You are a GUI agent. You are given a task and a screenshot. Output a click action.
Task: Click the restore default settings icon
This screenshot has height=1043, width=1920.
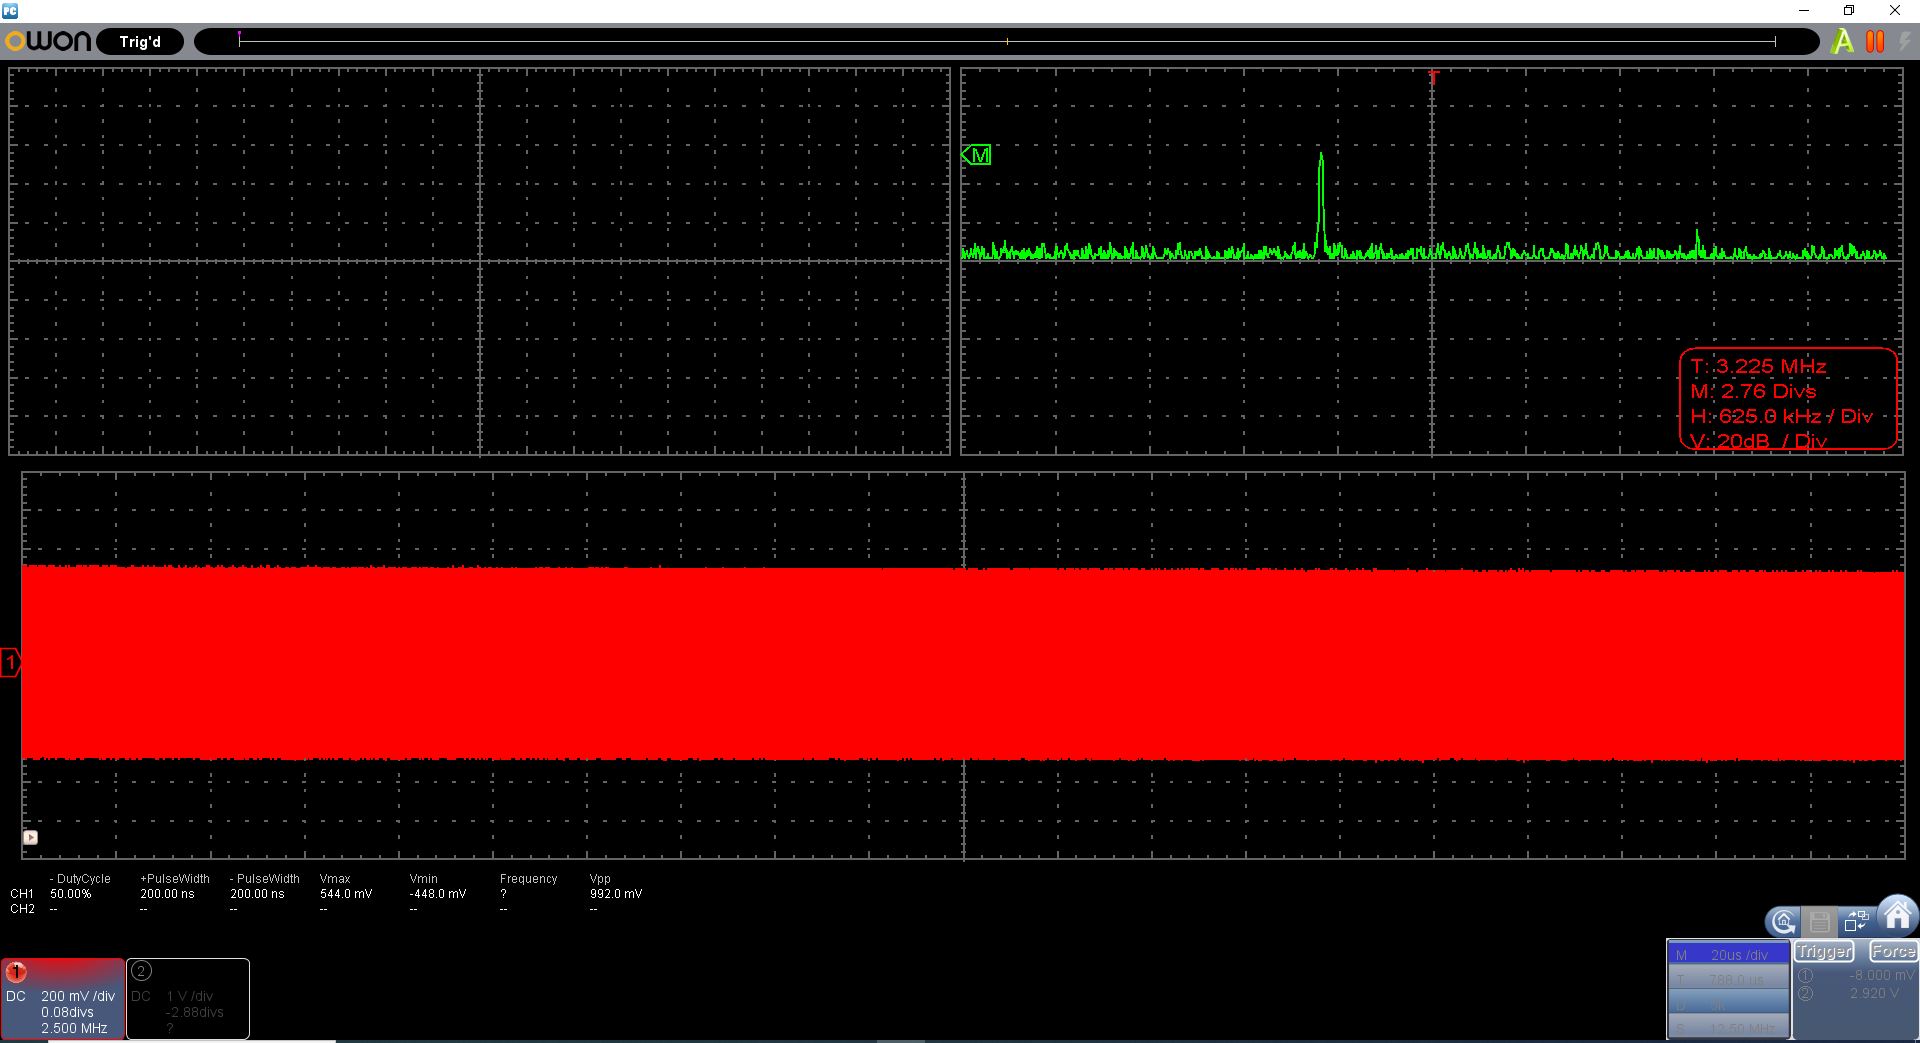pos(1782,922)
